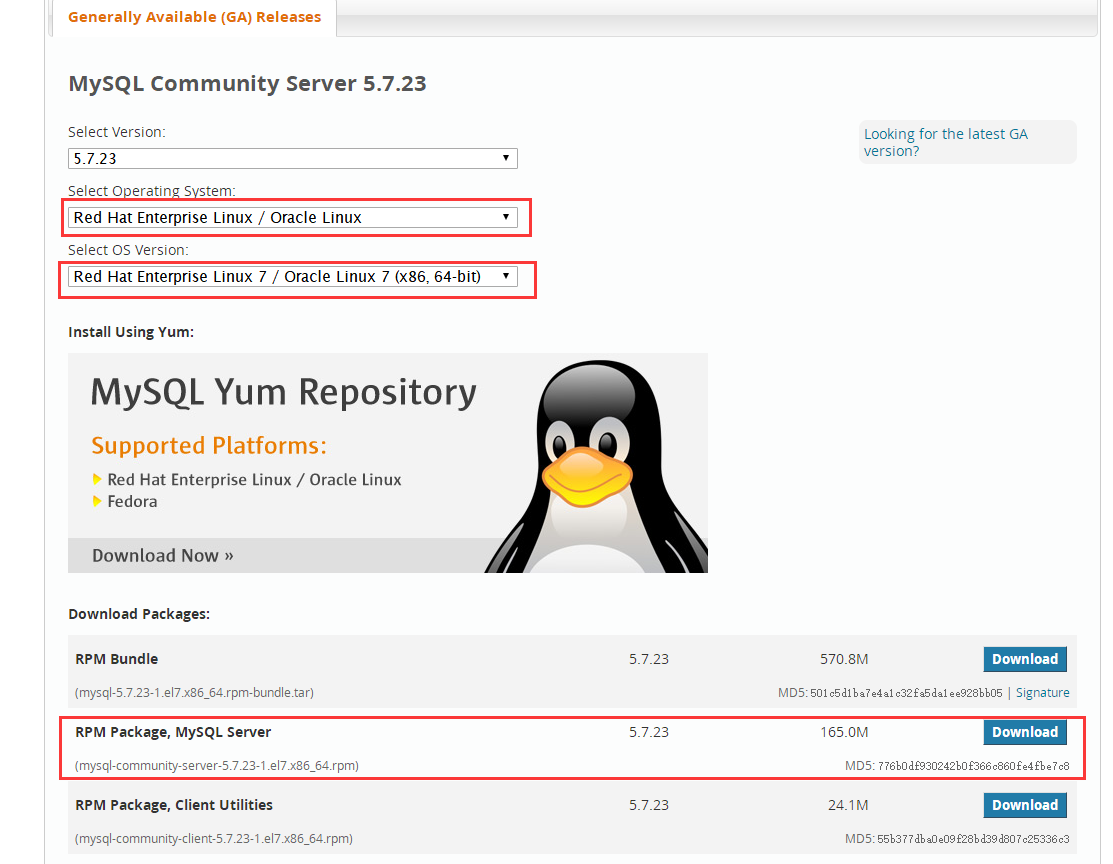Image resolution: width=1113 pixels, height=864 pixels.
Task: Switch to Generally Available (GA) Releases tab
Action: tap(194, 17)
